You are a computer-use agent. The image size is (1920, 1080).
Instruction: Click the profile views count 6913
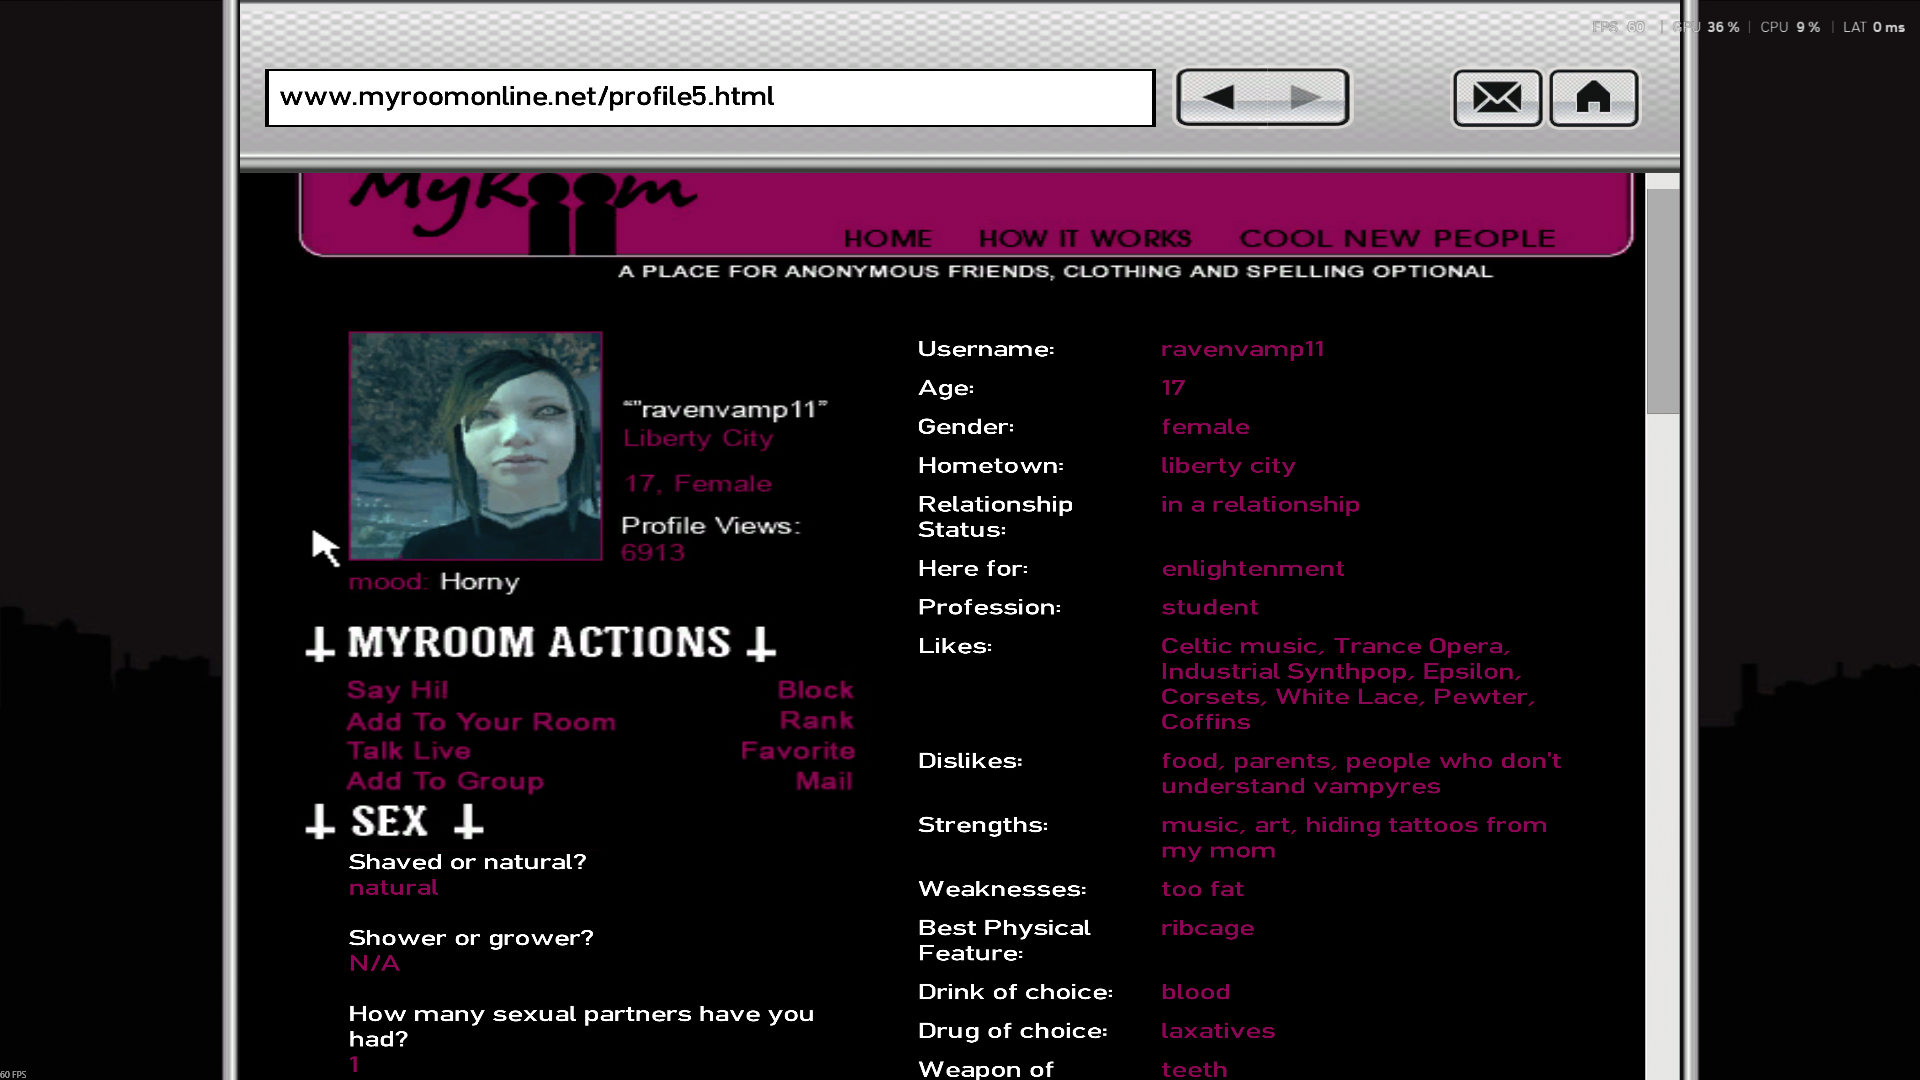coord(653,553)
